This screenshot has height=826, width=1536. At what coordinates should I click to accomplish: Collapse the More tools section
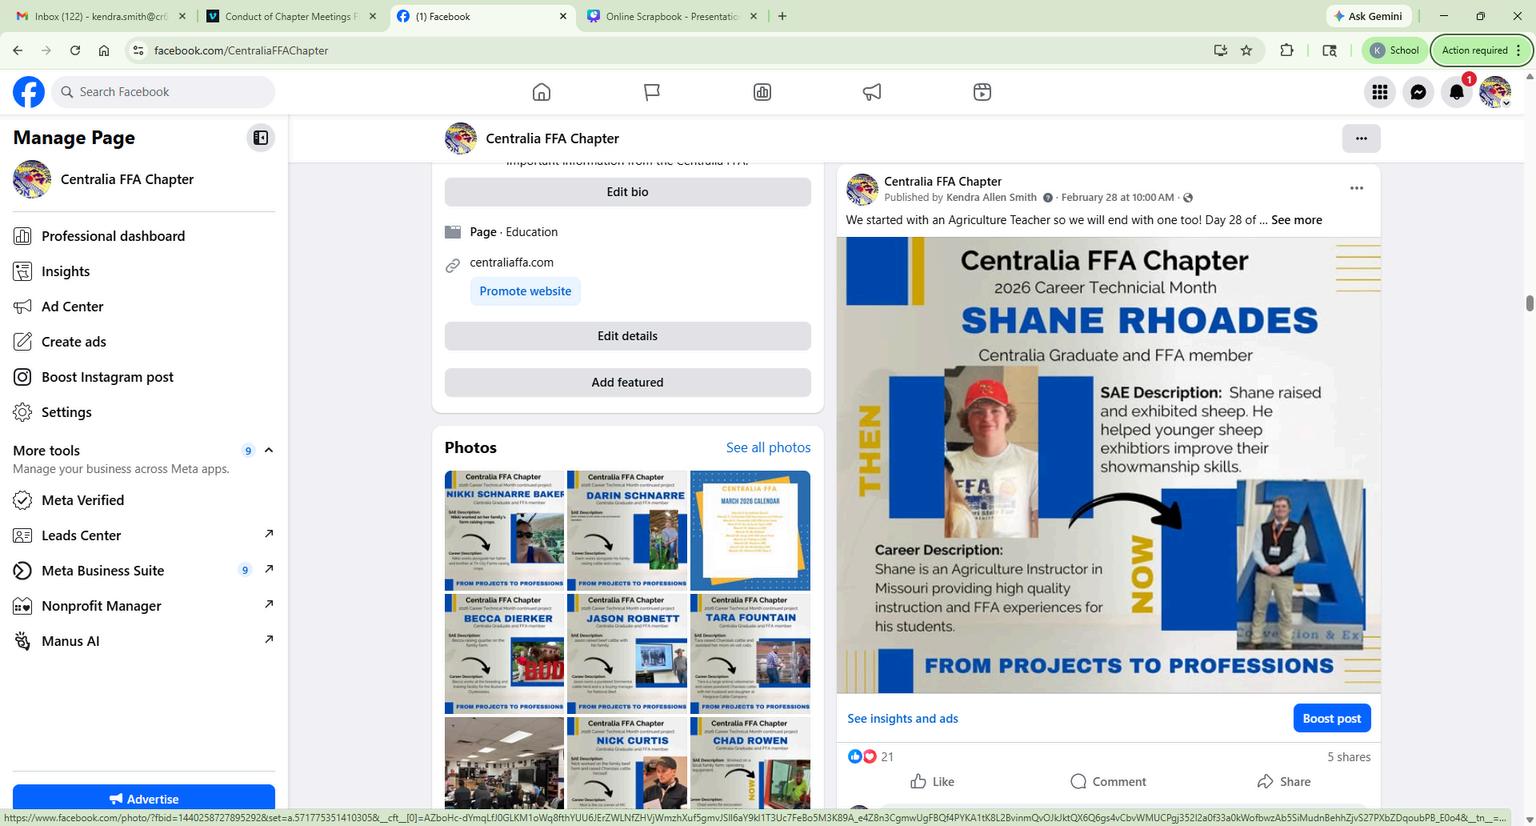click(268, 450)
